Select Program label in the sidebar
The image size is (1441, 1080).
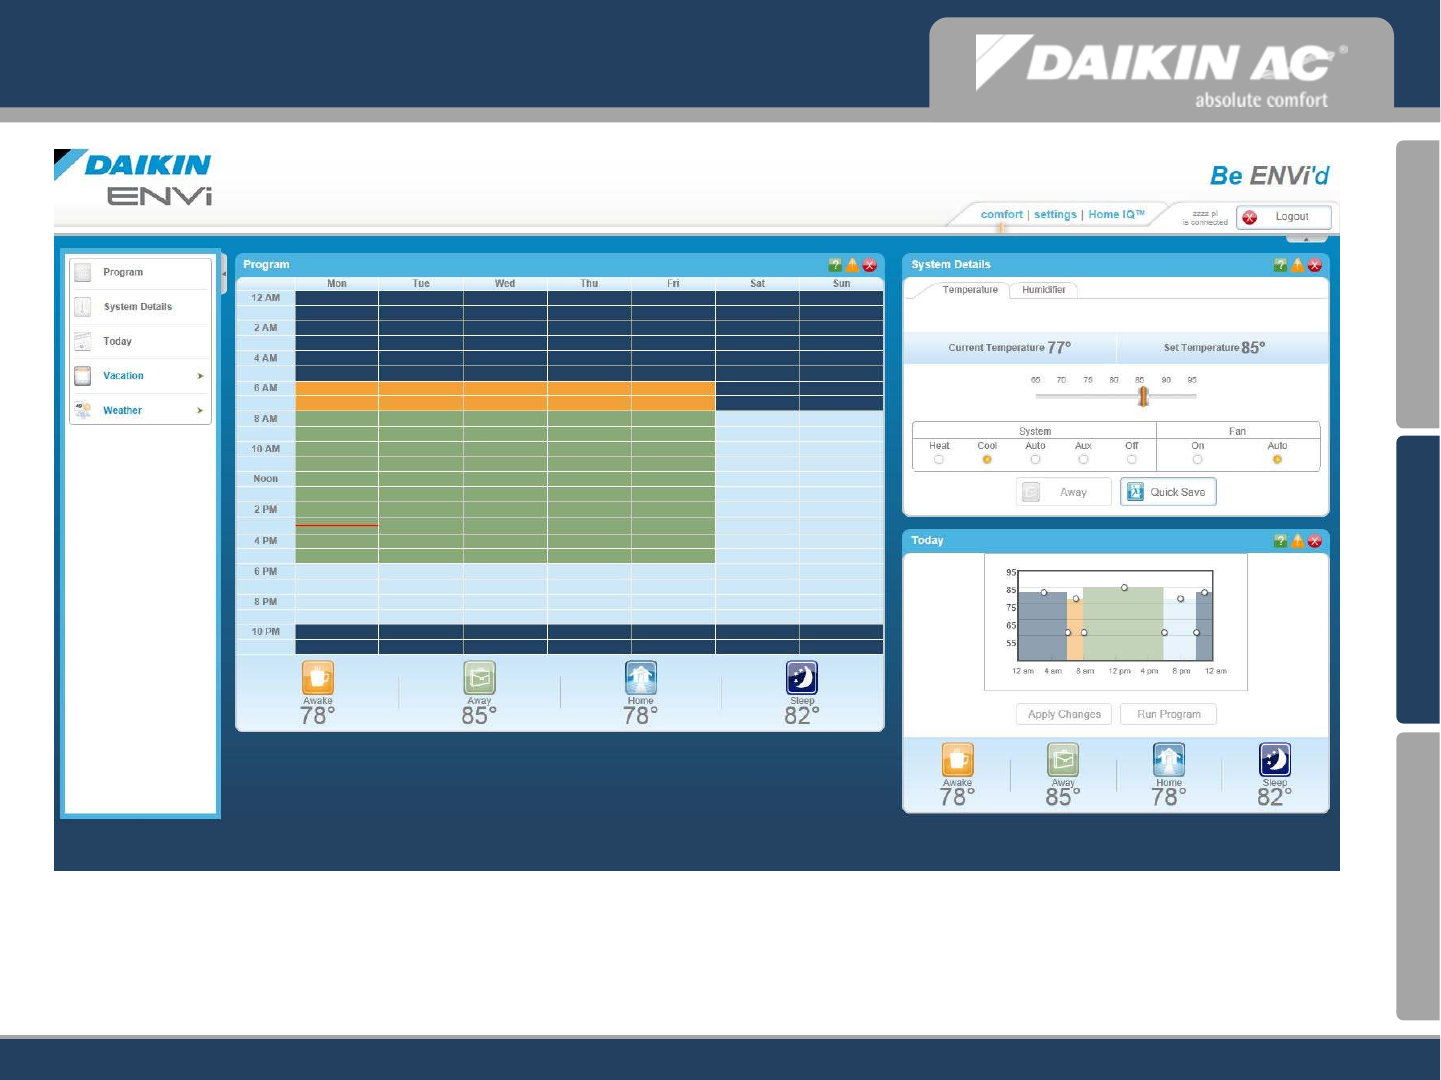pos(123,272)
